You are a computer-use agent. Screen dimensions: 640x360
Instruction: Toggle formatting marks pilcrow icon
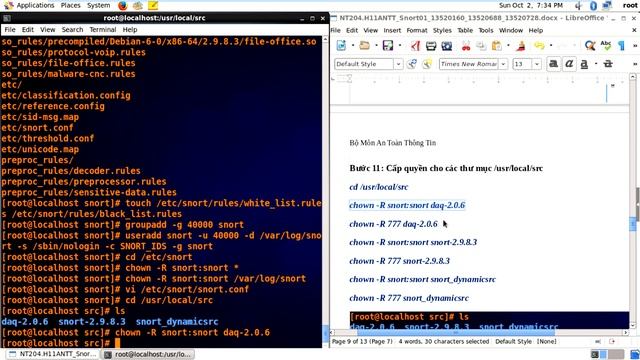pyautogui.click(x=621, y=46)
